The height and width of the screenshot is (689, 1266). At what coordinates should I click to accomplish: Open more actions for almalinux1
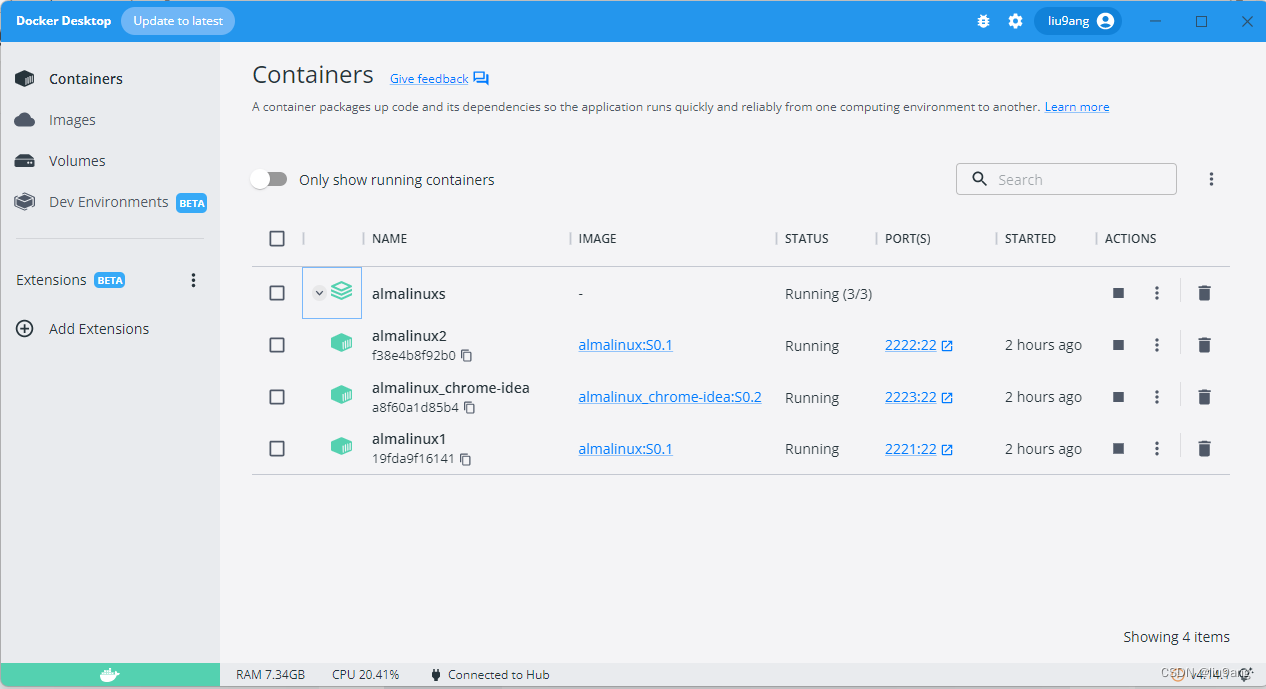tap(1157, 449)
